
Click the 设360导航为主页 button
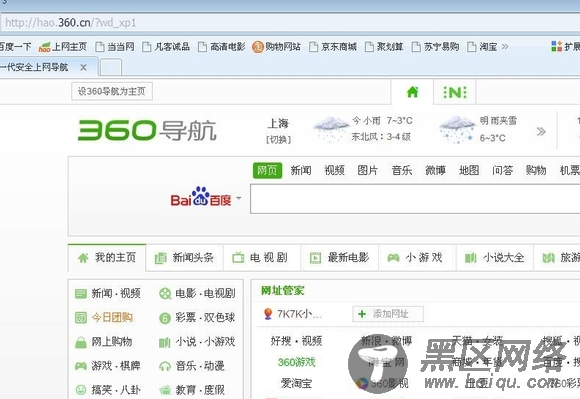(x=112, y=91)
